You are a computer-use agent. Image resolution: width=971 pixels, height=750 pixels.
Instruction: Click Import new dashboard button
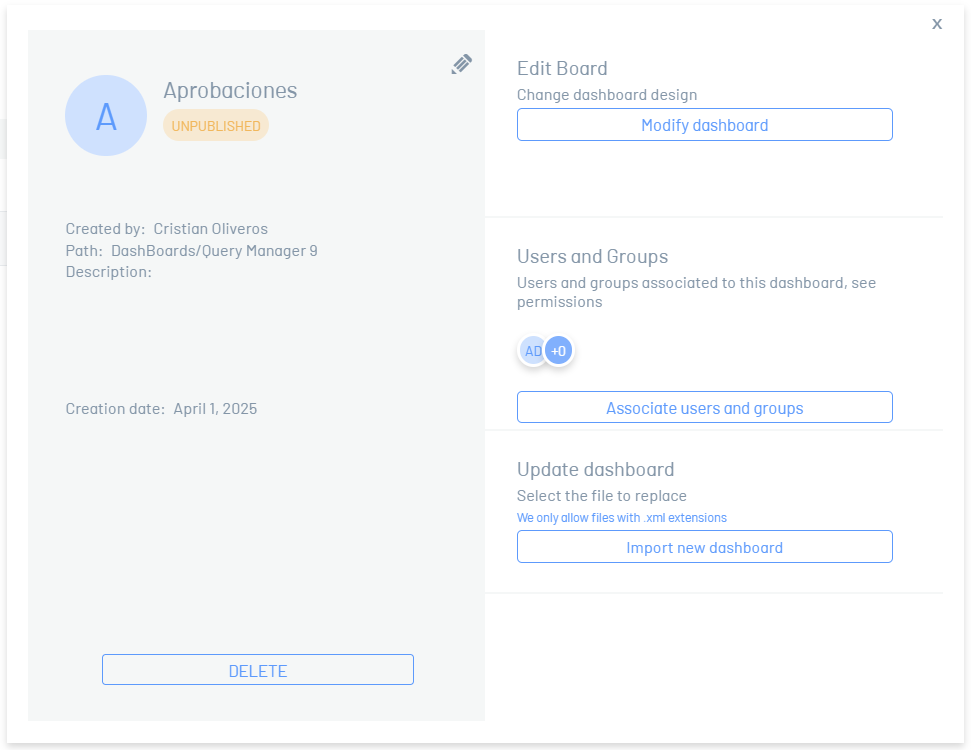pos(705,547)
